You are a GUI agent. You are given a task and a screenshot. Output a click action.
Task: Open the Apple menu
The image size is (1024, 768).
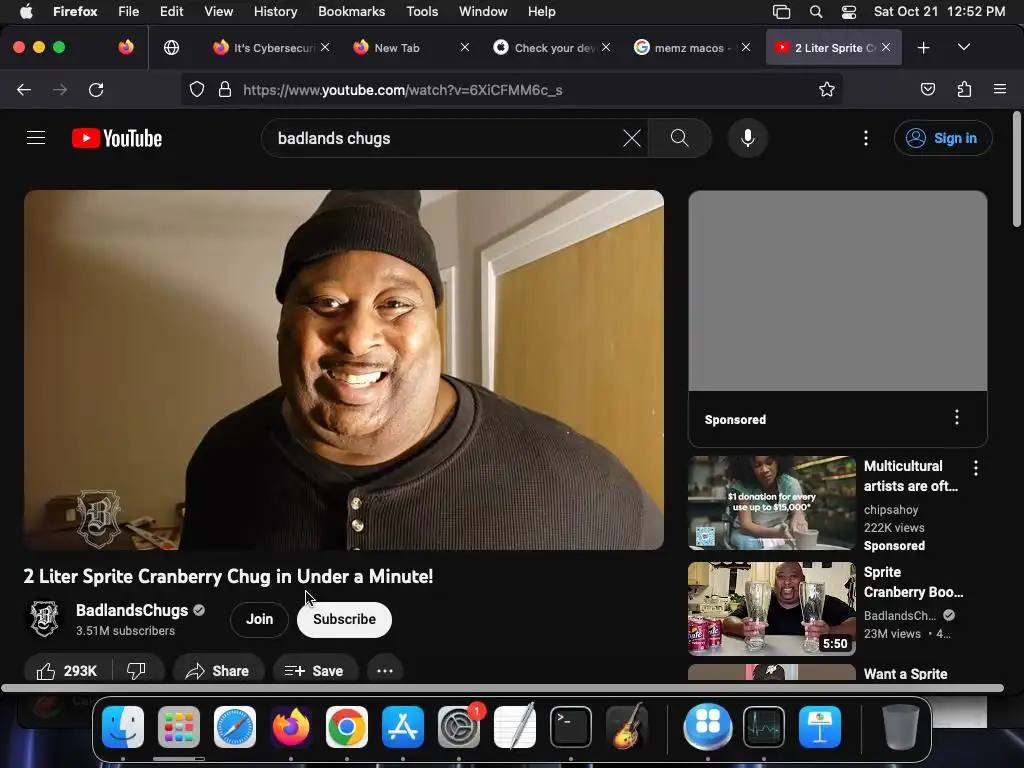point(25,11)
